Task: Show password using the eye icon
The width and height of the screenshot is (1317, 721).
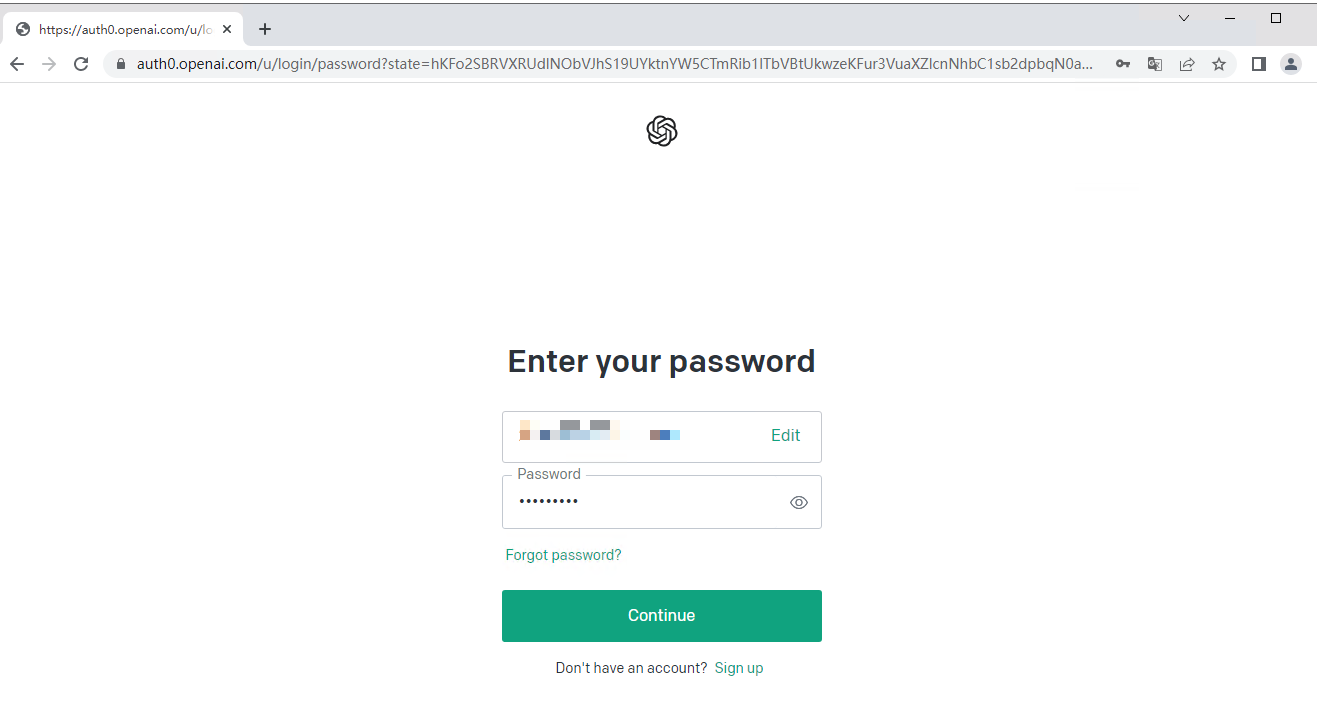Action: pos(799,503)
